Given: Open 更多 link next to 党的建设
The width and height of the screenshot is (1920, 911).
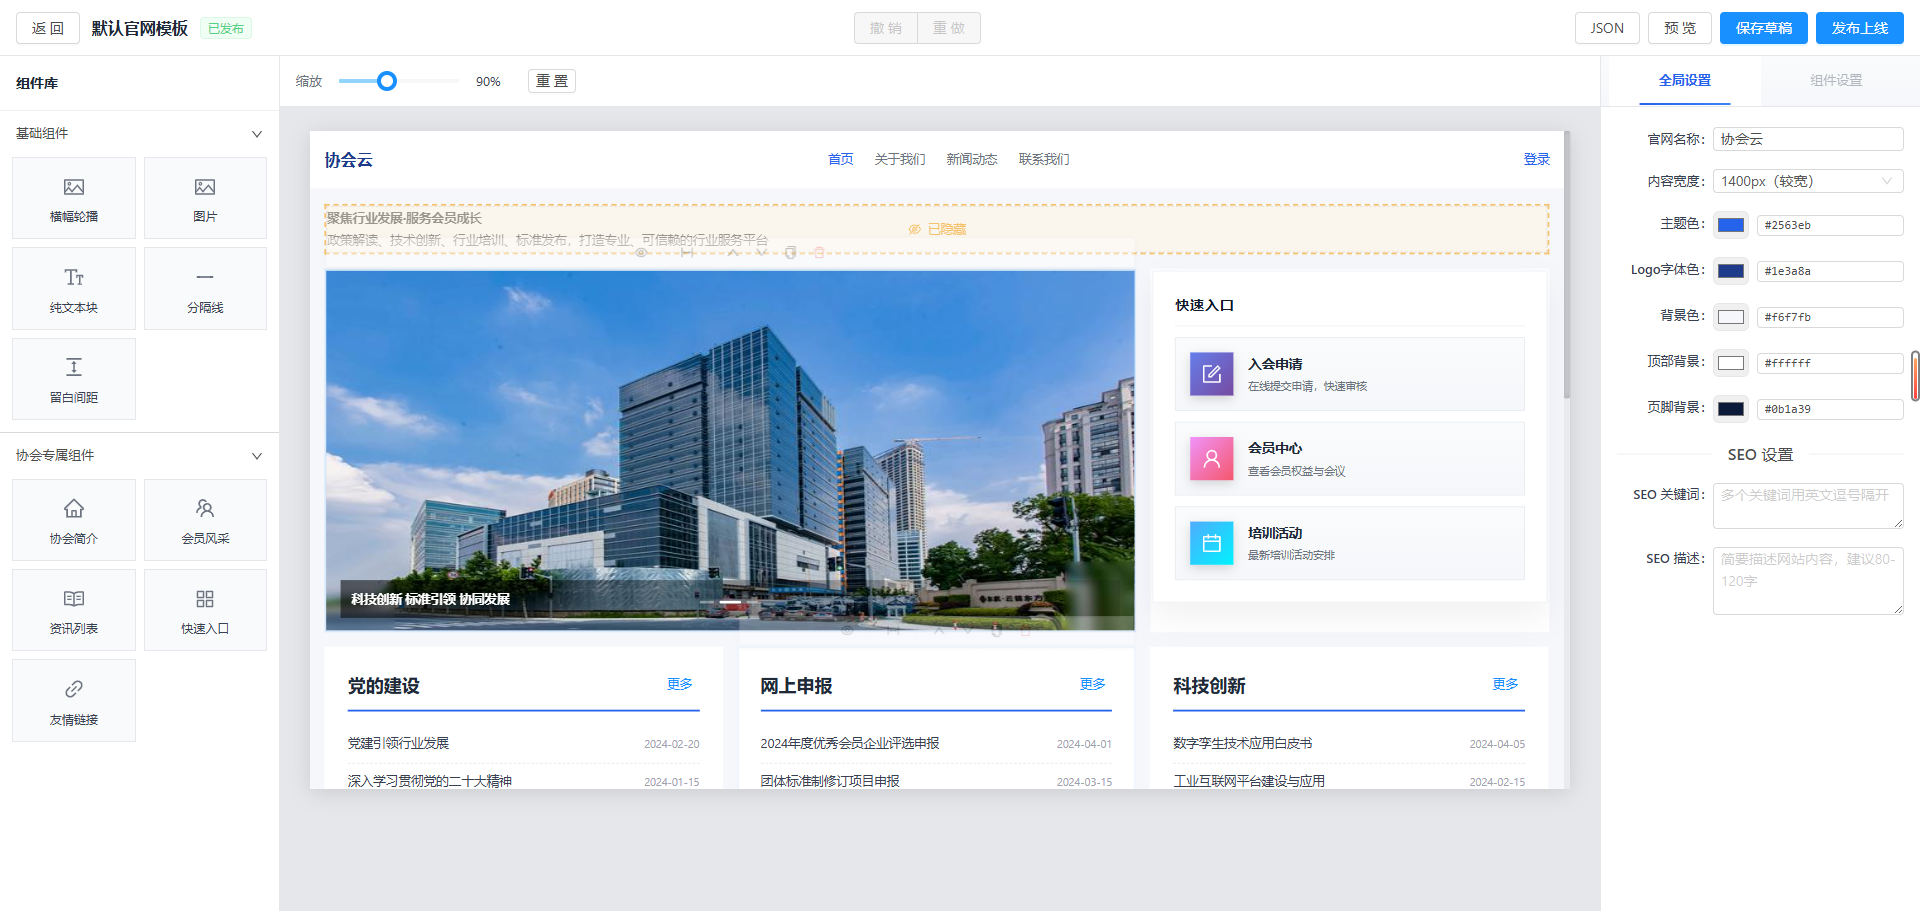Looking at the screenshot, I should (x=679, y=685).
